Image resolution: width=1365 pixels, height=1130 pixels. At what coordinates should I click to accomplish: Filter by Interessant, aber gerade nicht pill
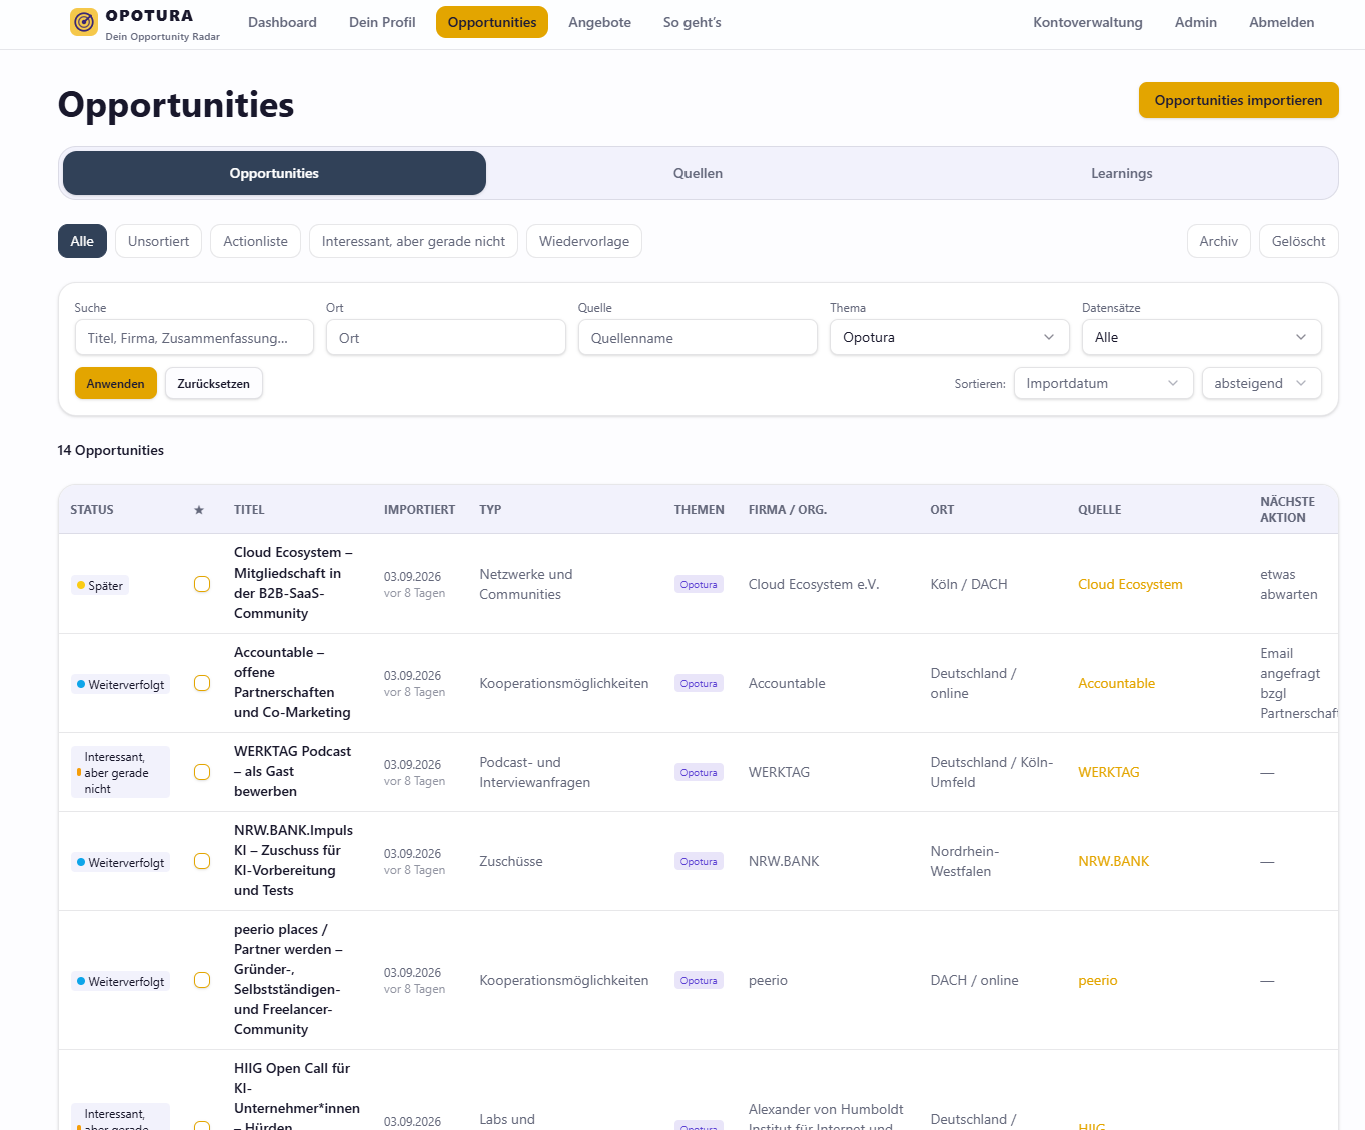[413, 241]
